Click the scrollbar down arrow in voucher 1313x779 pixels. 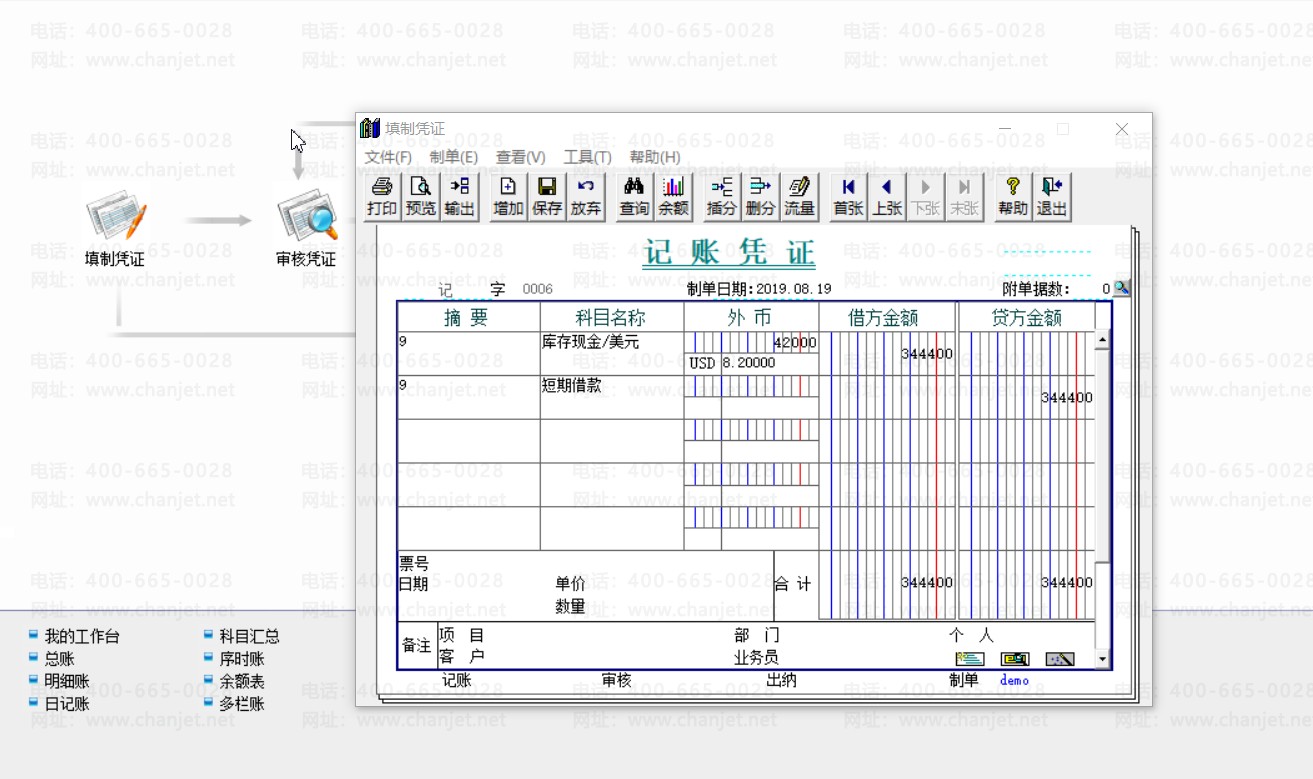coord(1103,659)
